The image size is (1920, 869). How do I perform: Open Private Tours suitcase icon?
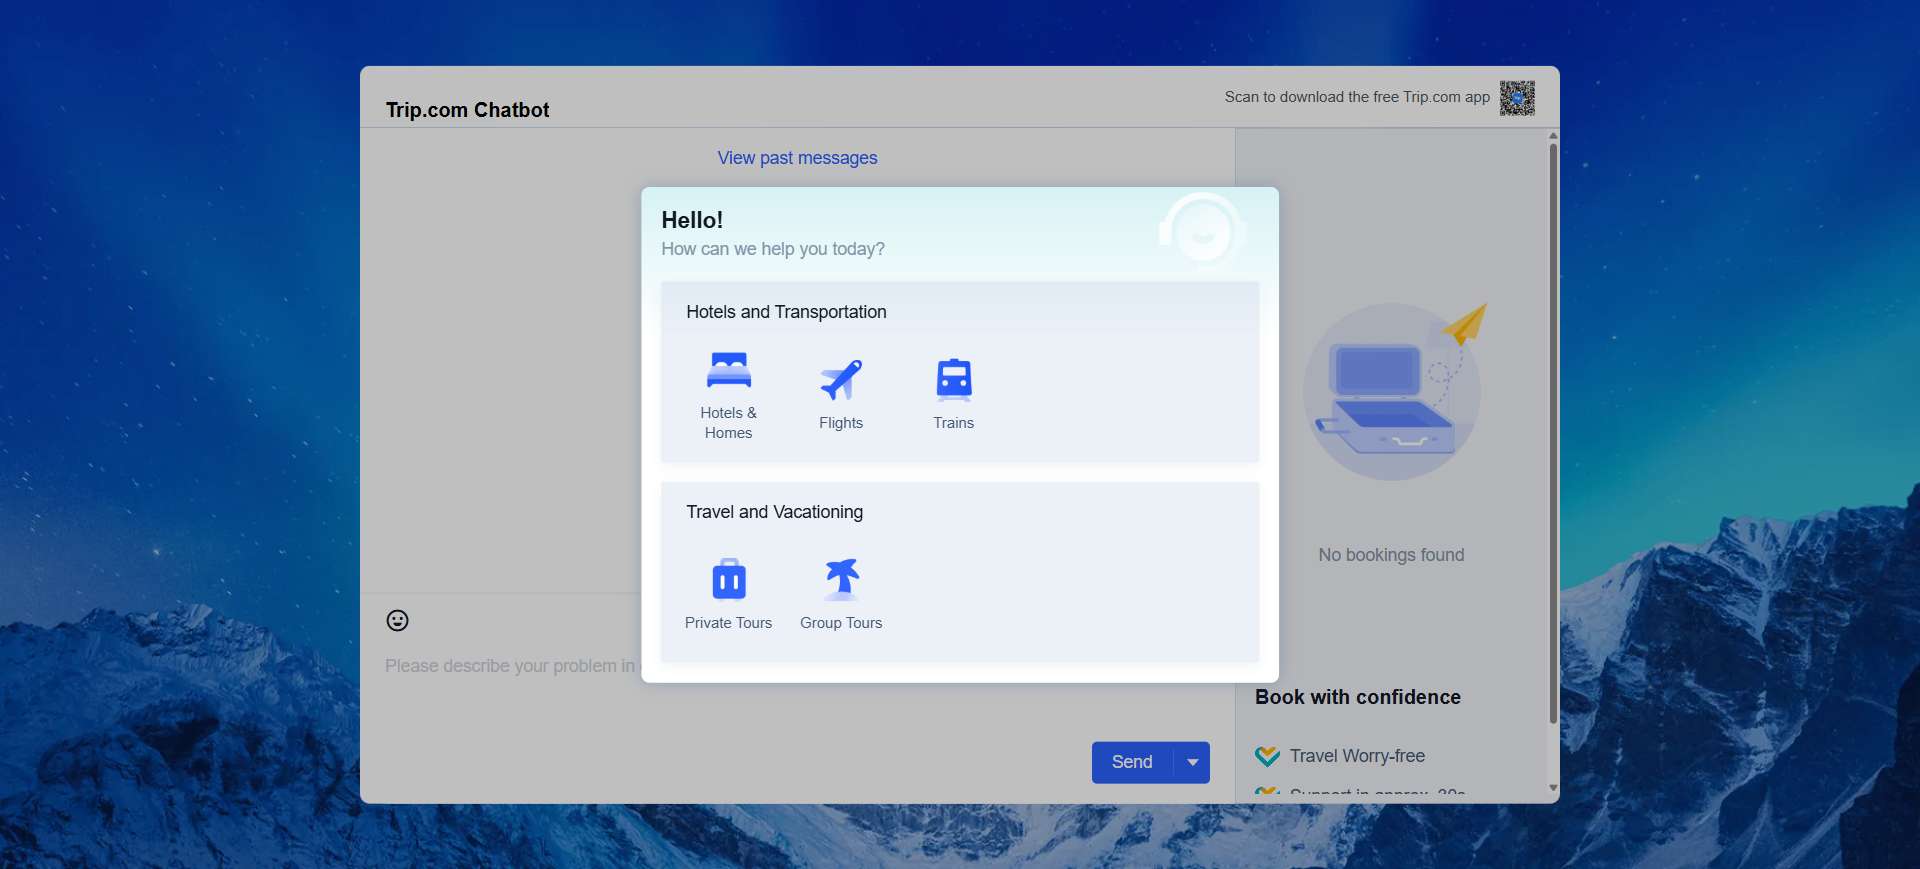pos(728,580)
